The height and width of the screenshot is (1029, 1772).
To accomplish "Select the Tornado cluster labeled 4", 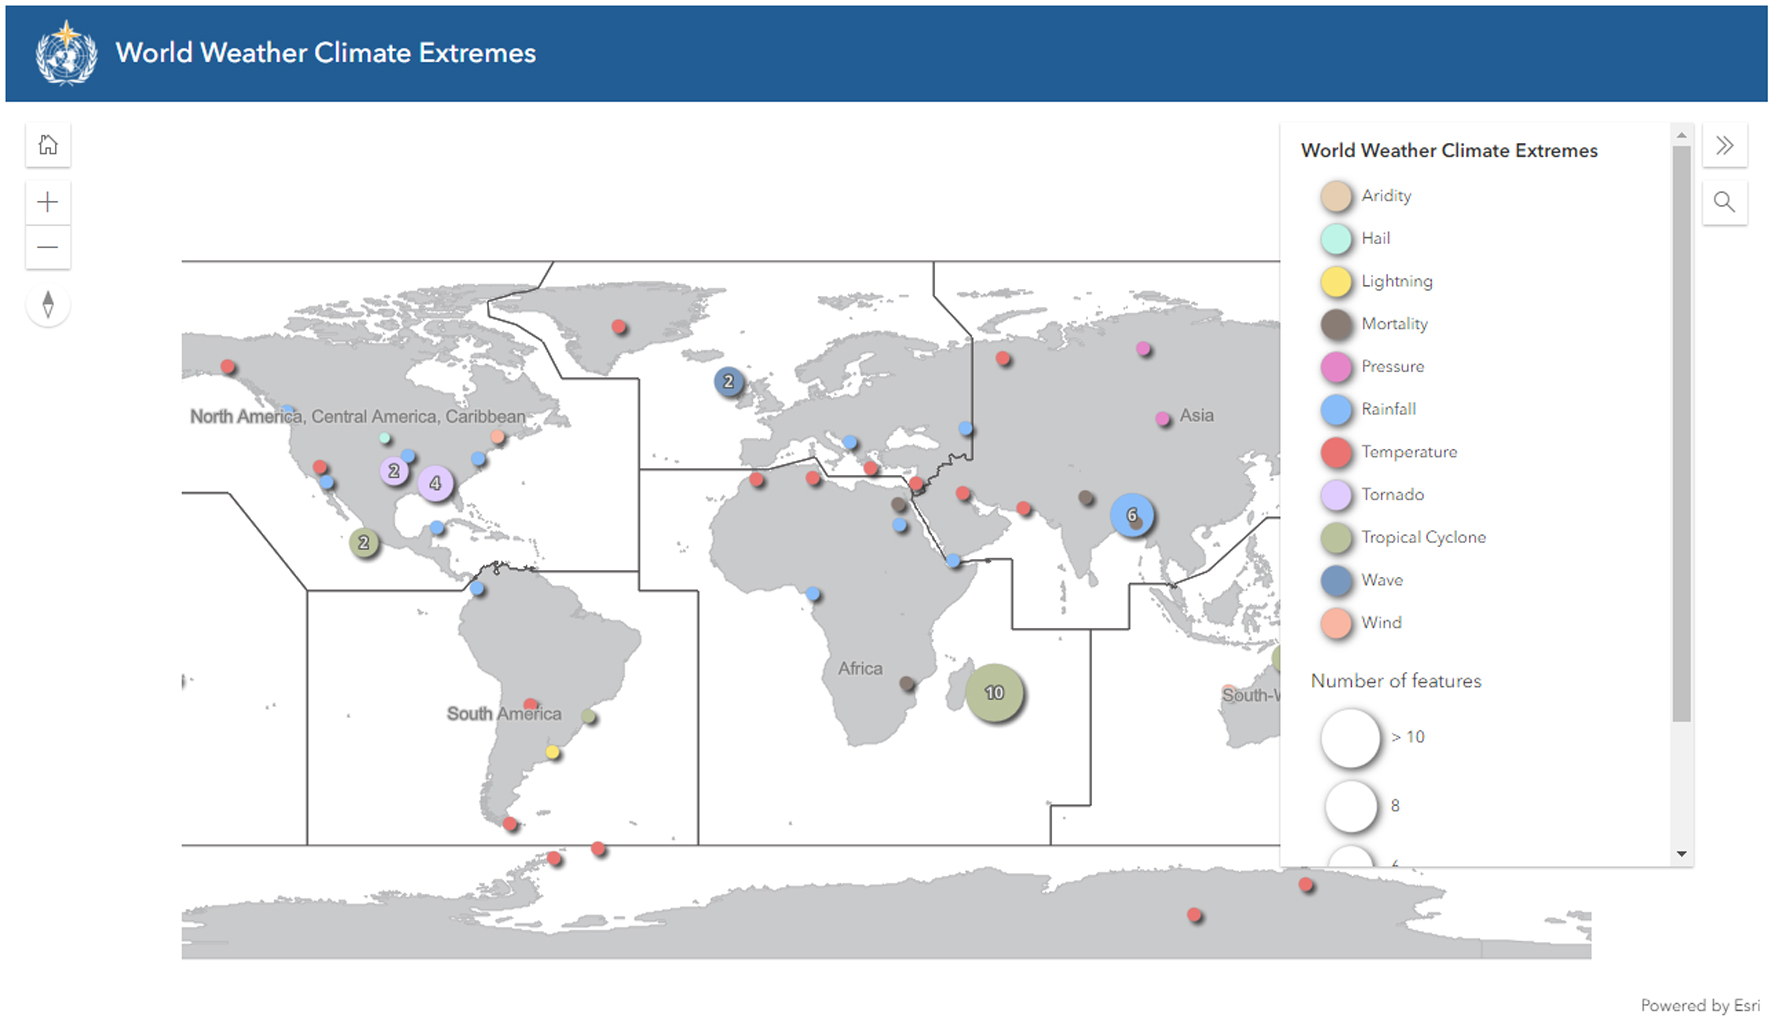I will [435, 484].
